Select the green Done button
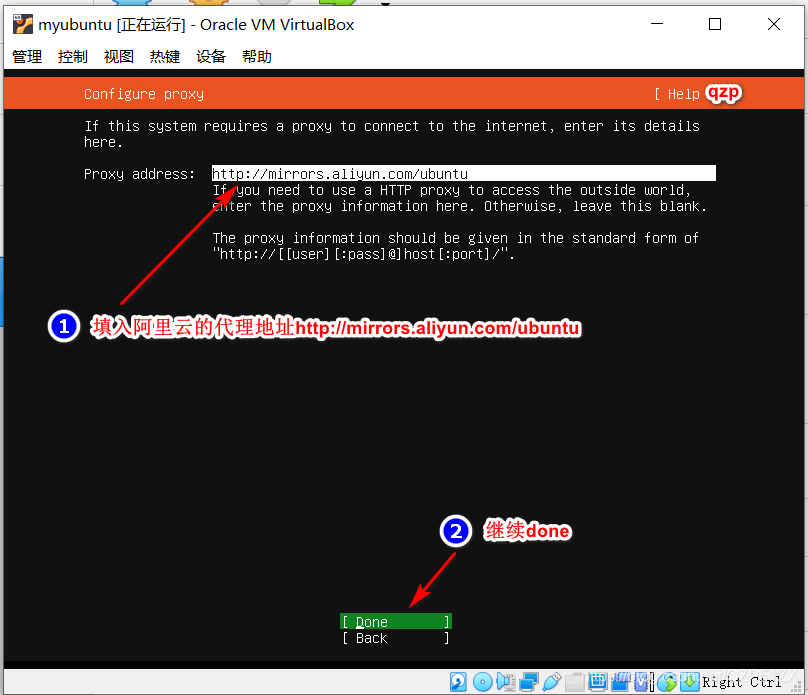 396,622
